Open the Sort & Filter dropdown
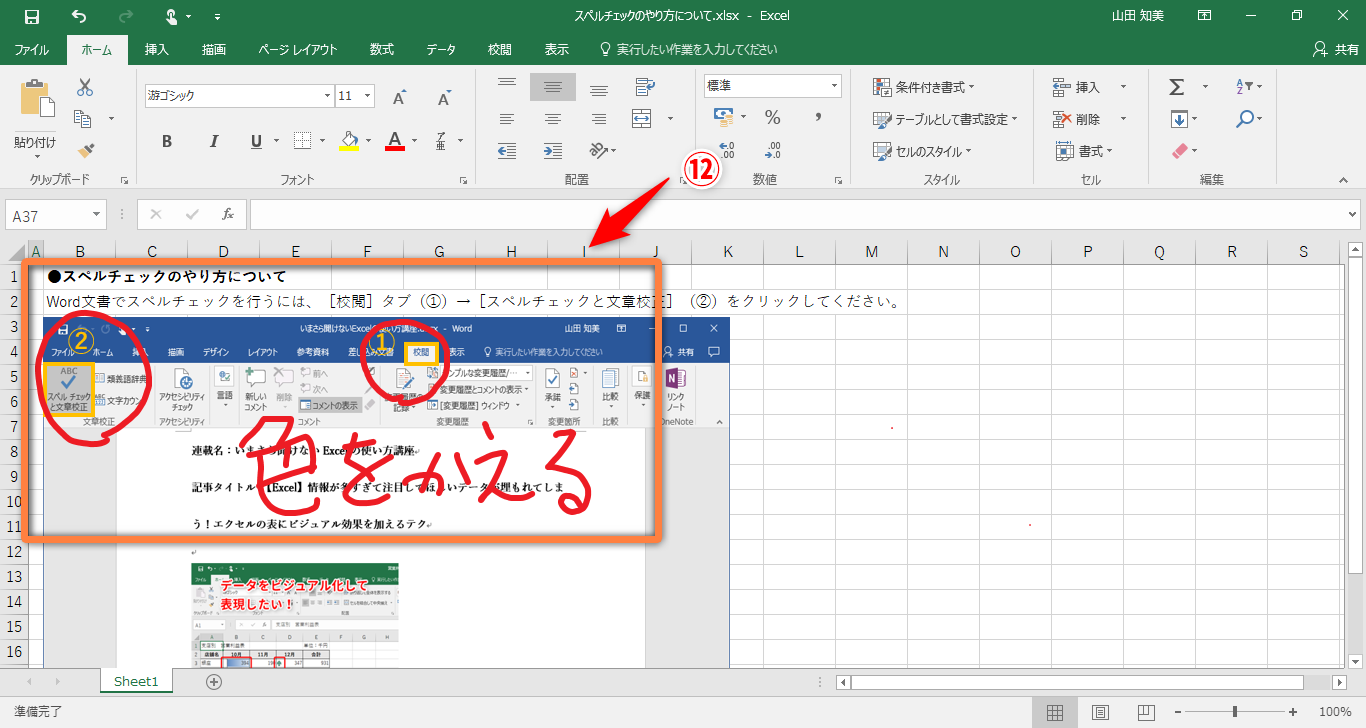This screenshot has height=728, width=1366. pyautogui.click(x=1250, y=87)
